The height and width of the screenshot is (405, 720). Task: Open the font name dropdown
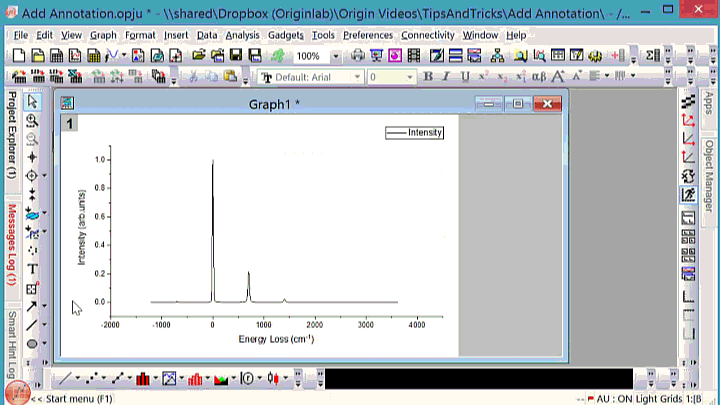[356, 77]
